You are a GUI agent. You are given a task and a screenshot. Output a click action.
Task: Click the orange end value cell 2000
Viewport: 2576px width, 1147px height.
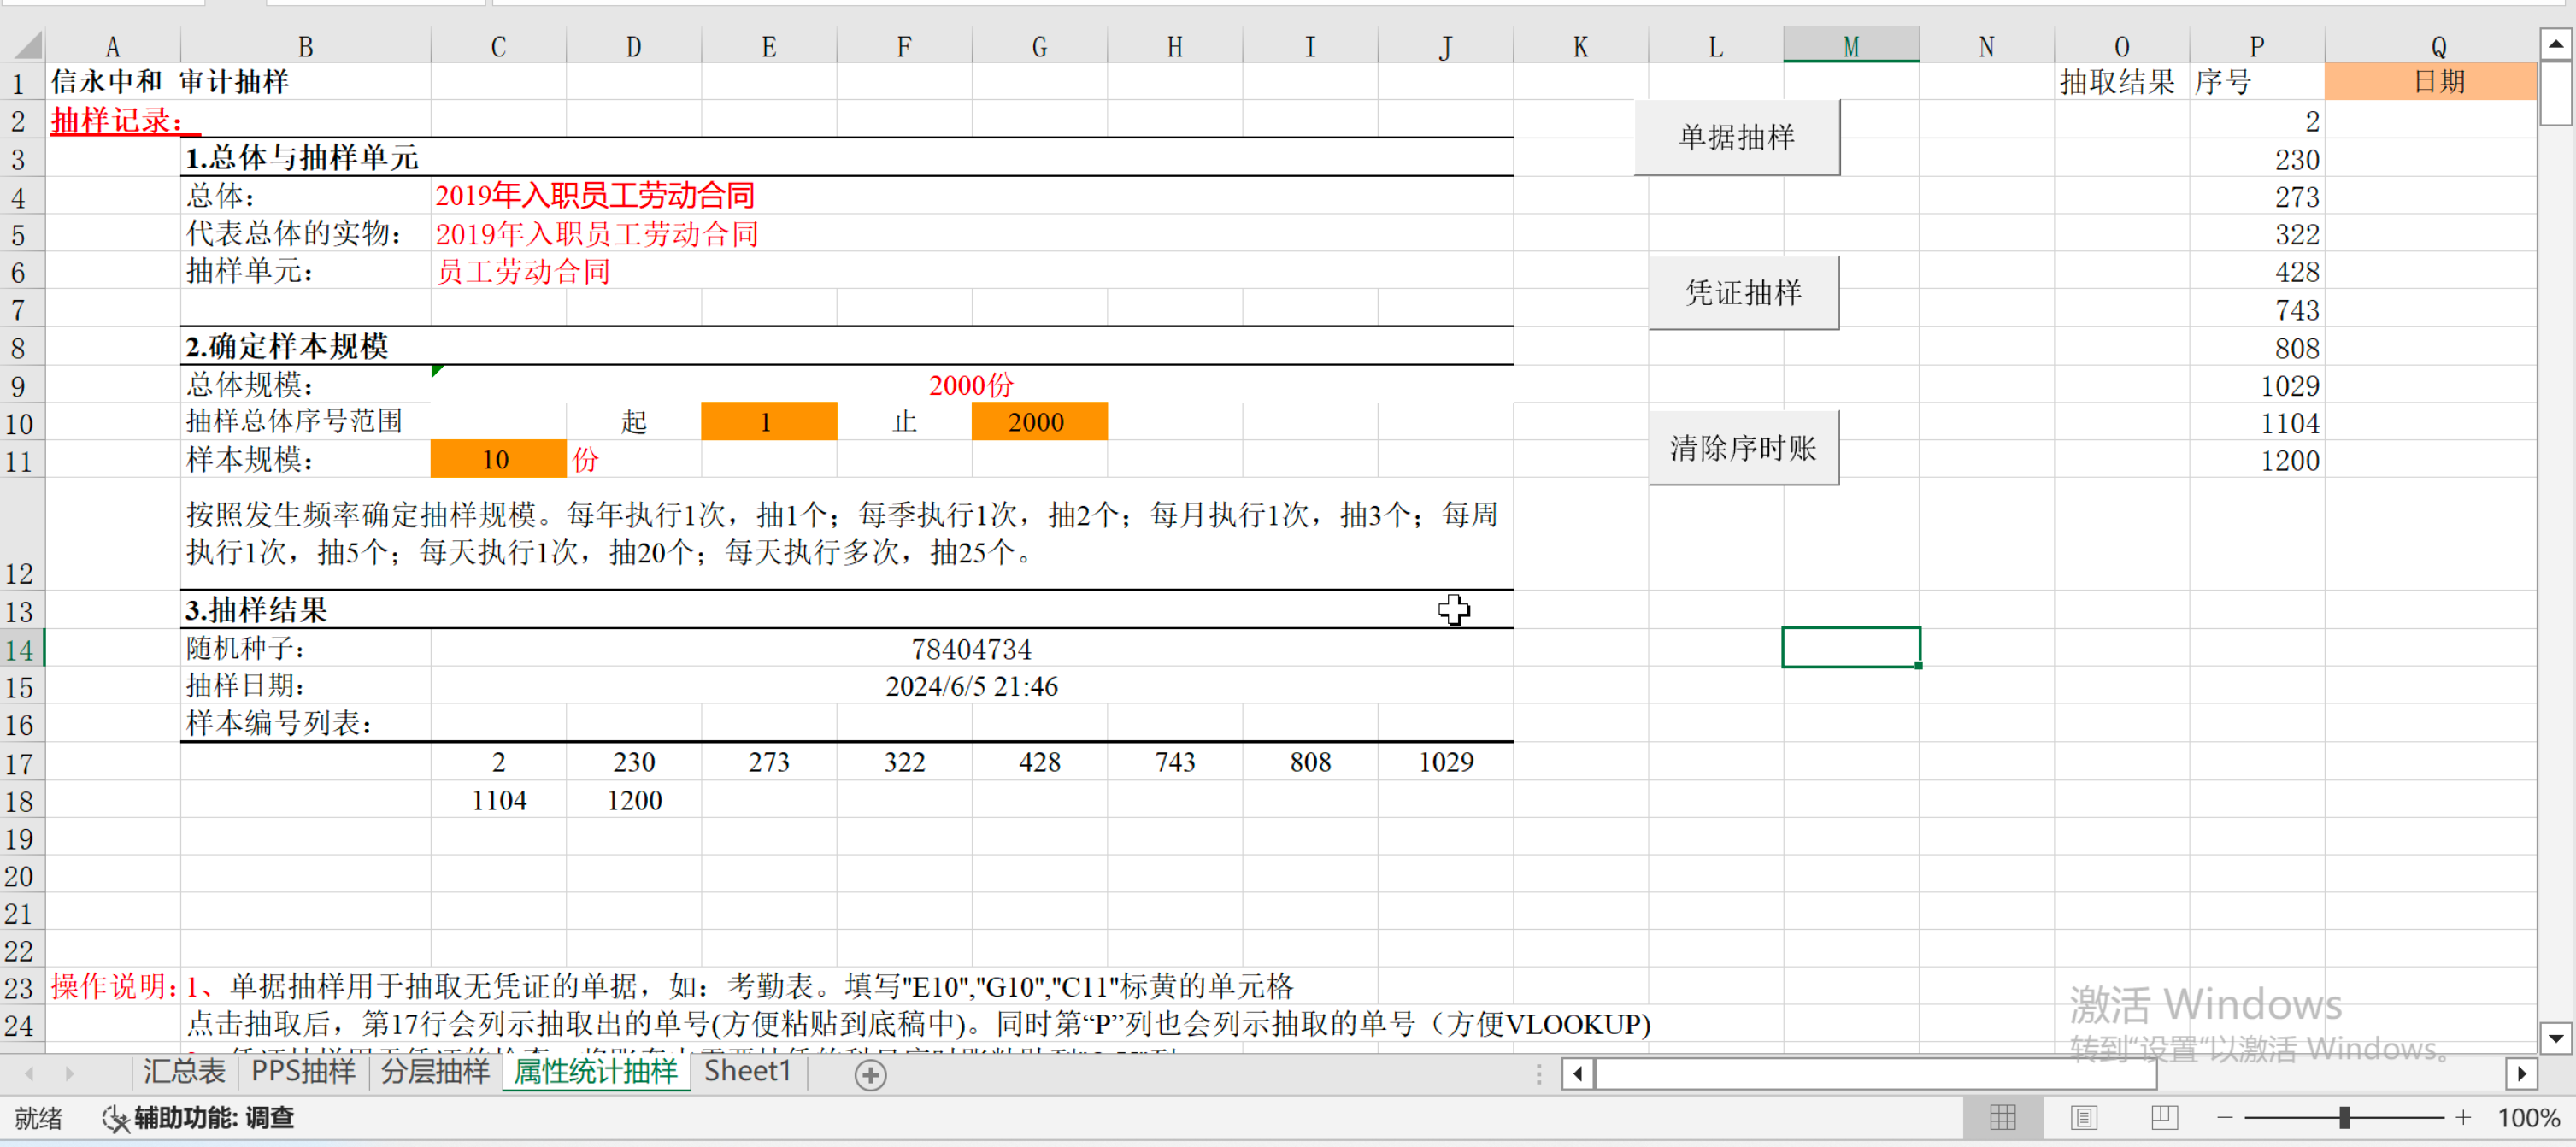pyautogui.click(x=1039, y=422)
